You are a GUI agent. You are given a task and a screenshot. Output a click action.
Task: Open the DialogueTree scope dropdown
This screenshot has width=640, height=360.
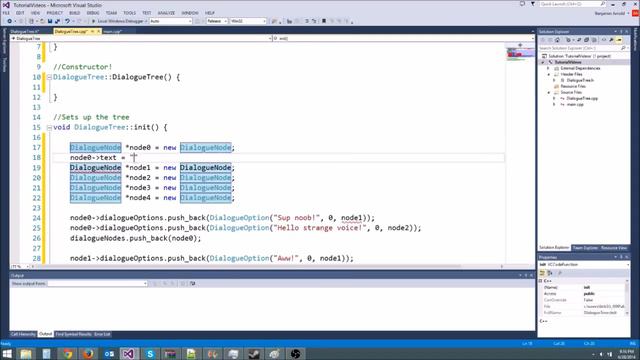[x=141, y=38]
